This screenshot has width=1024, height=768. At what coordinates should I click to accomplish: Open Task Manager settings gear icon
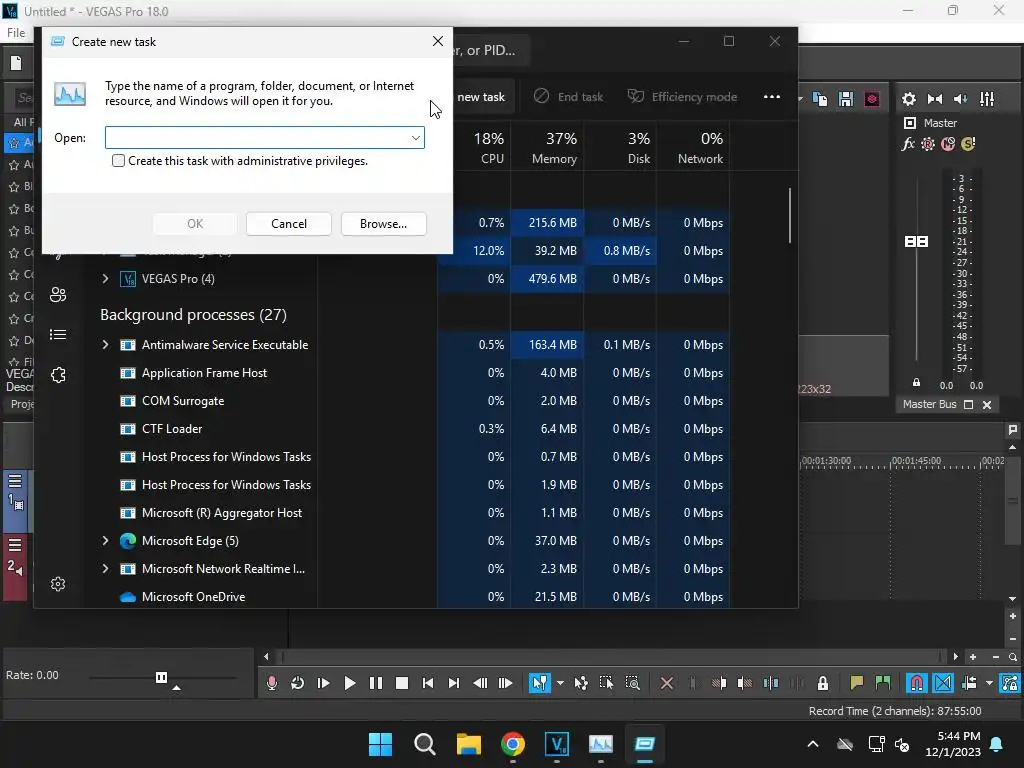tap(58, 584)
